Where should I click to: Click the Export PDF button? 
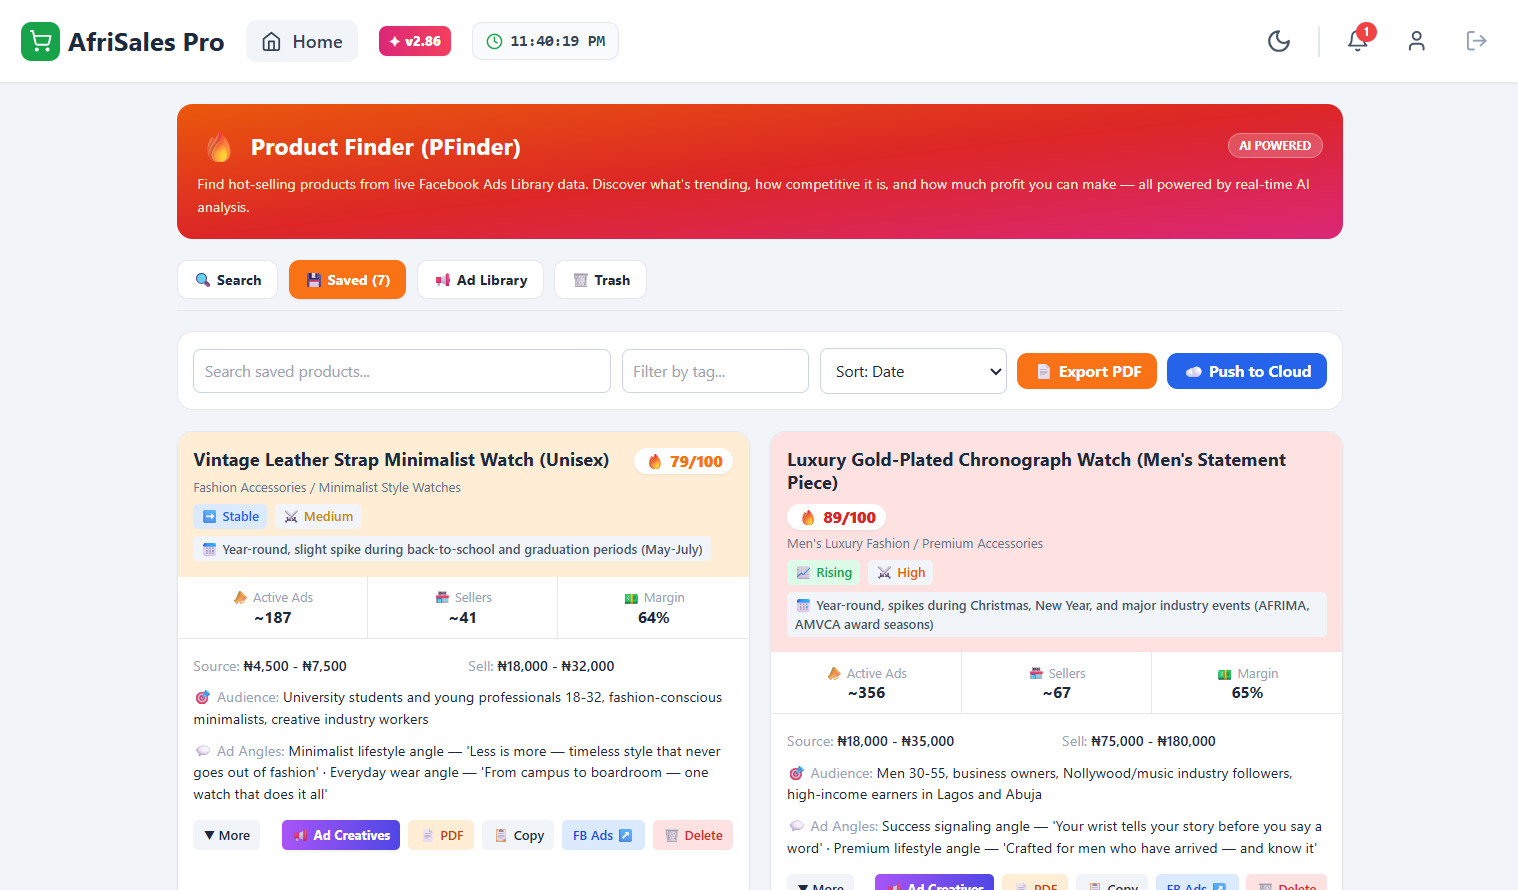click(1087, 371)
